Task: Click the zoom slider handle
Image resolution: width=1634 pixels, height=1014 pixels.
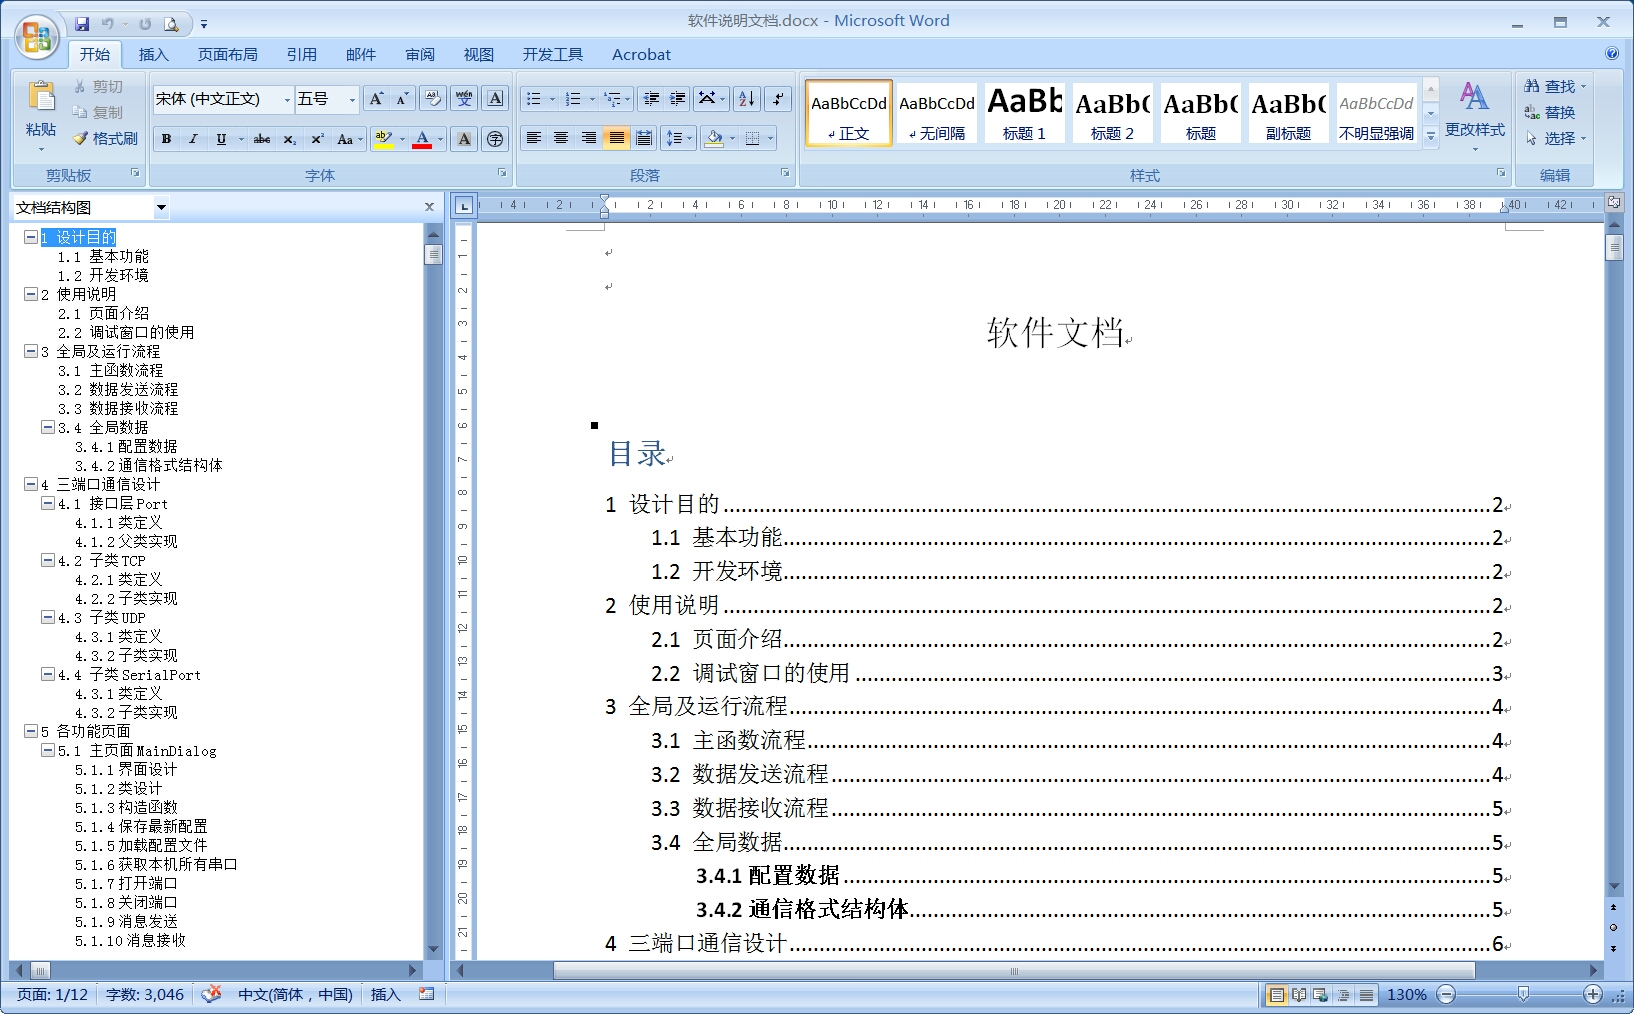Action: point(1523,994)
